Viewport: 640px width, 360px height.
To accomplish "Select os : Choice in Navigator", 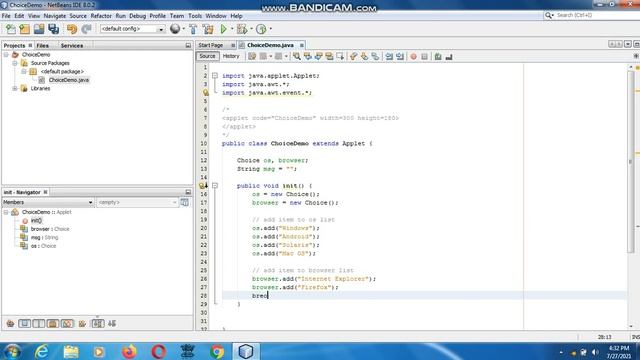I will coord(43,246).
